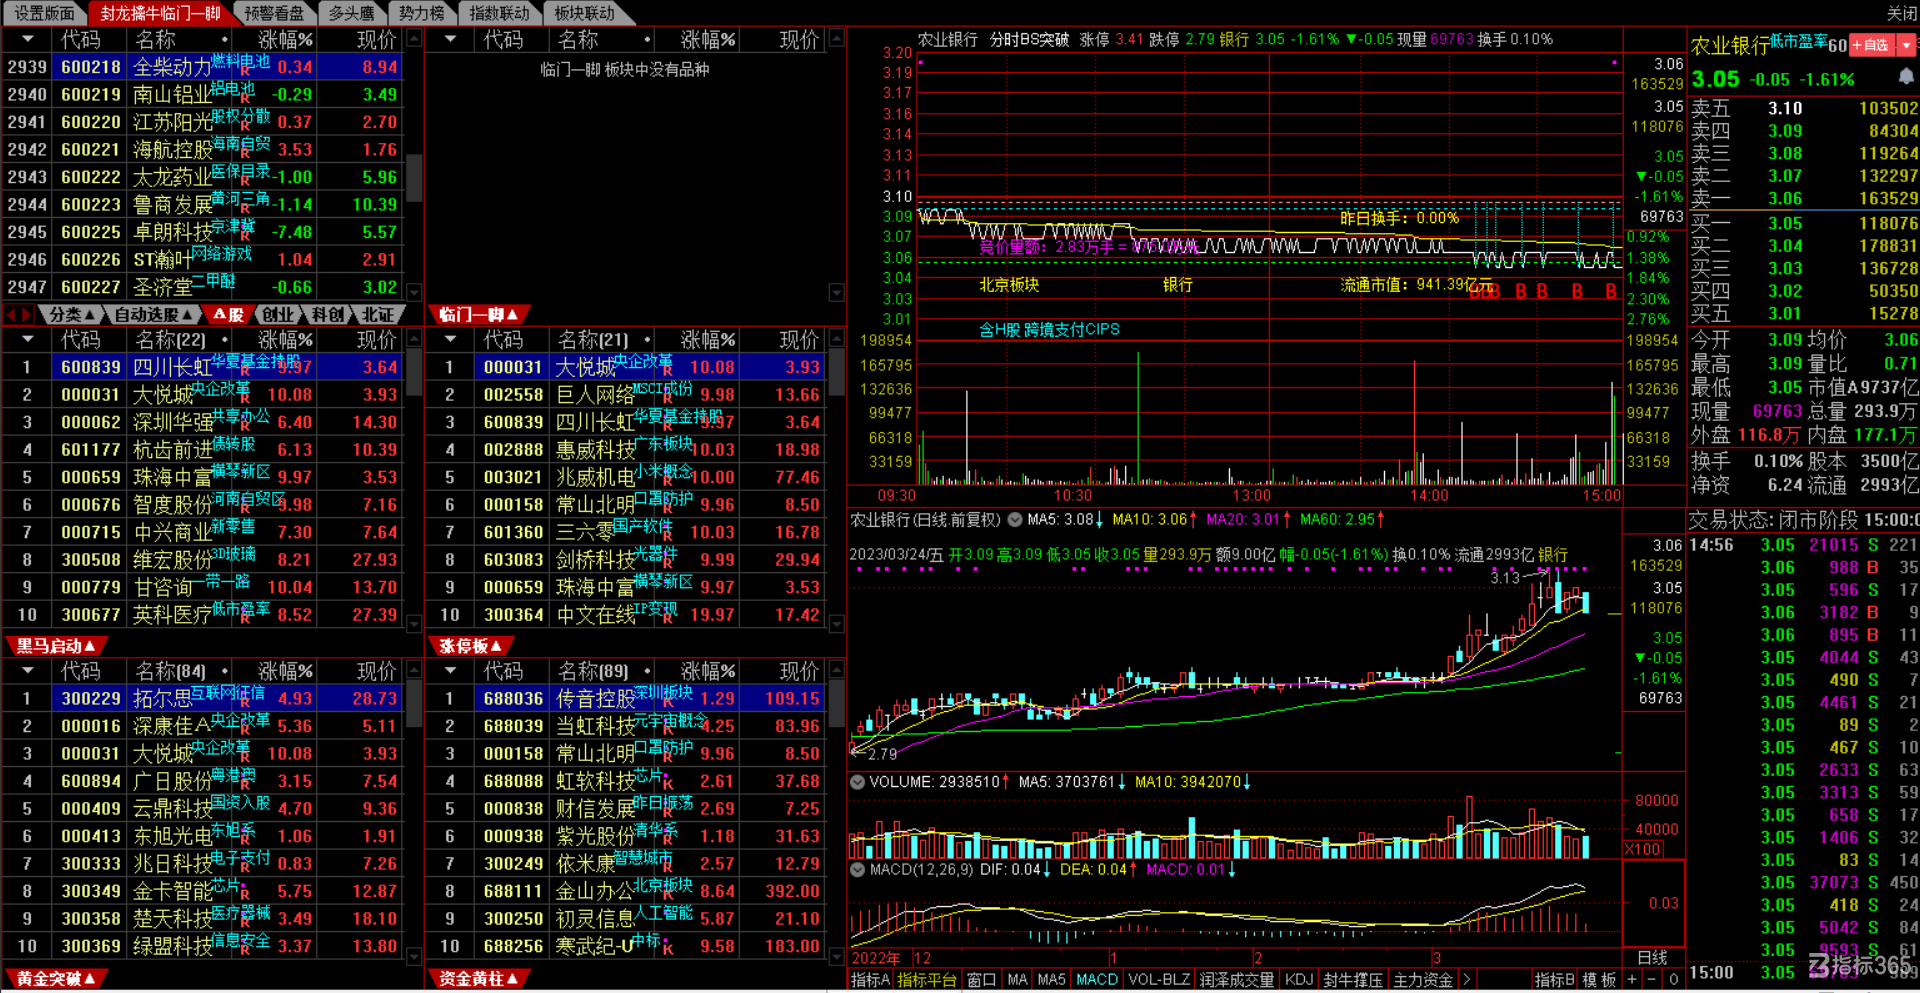Click scrollbar thumb of top-left stock list

pos(413,176)
